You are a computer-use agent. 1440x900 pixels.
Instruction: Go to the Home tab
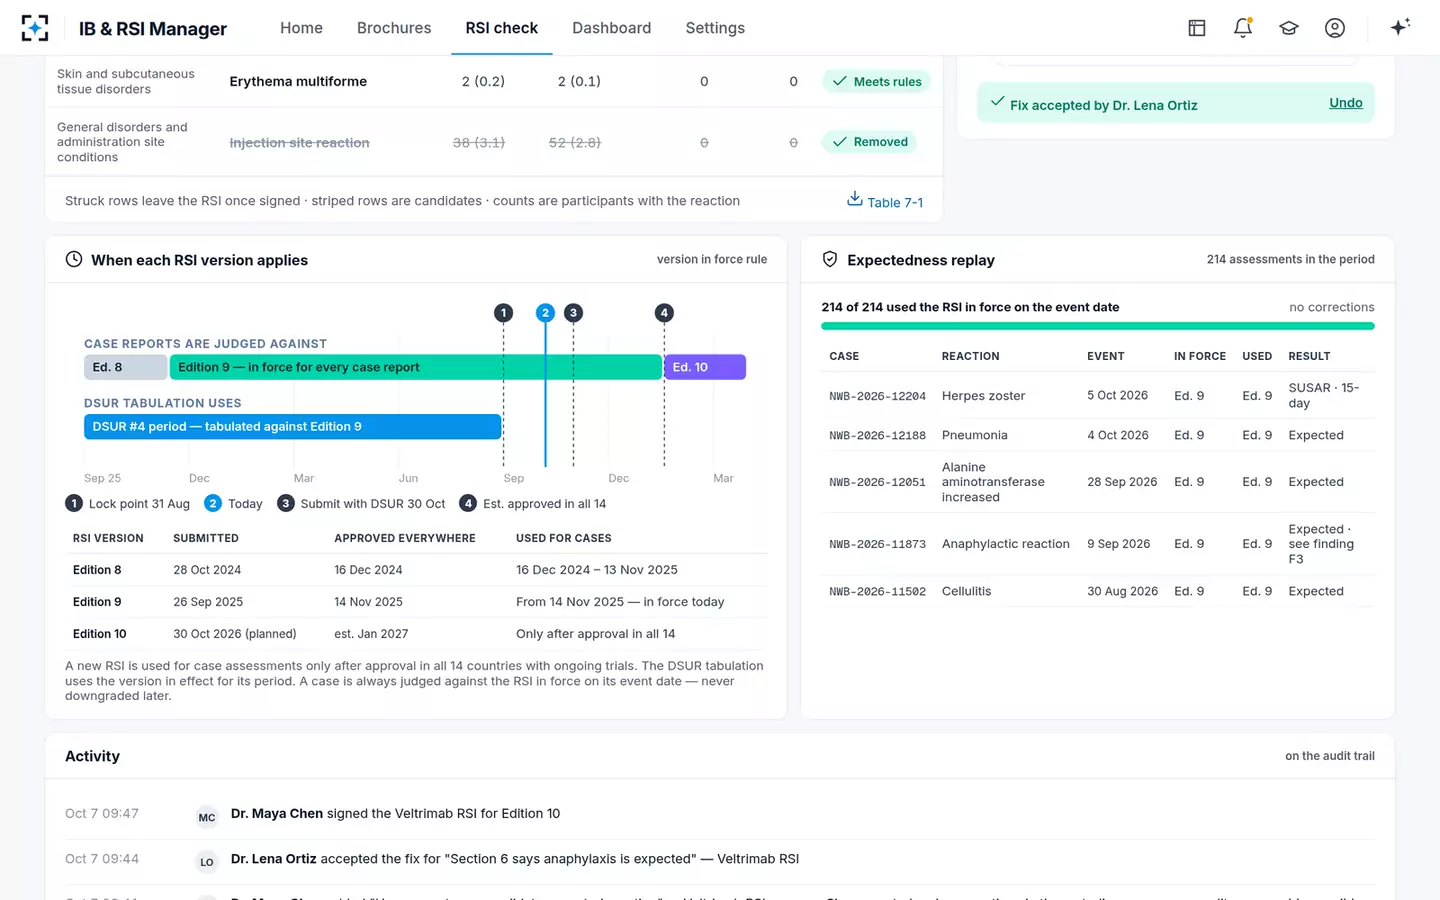[301, 28]
